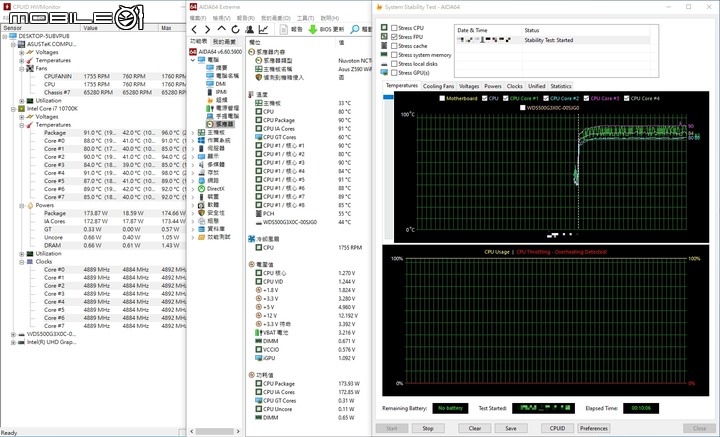Viewport: 720px width, 437px height.
Task: Click the Intel Core i7 10700K processor icon
Action: pyautogui.click(x=21, y=109)
